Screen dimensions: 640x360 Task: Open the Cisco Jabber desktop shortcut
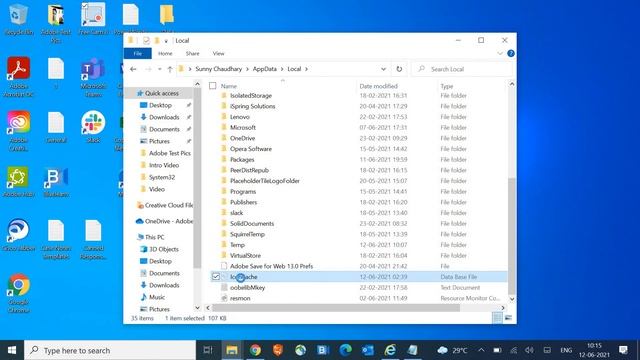click(18, 235)
